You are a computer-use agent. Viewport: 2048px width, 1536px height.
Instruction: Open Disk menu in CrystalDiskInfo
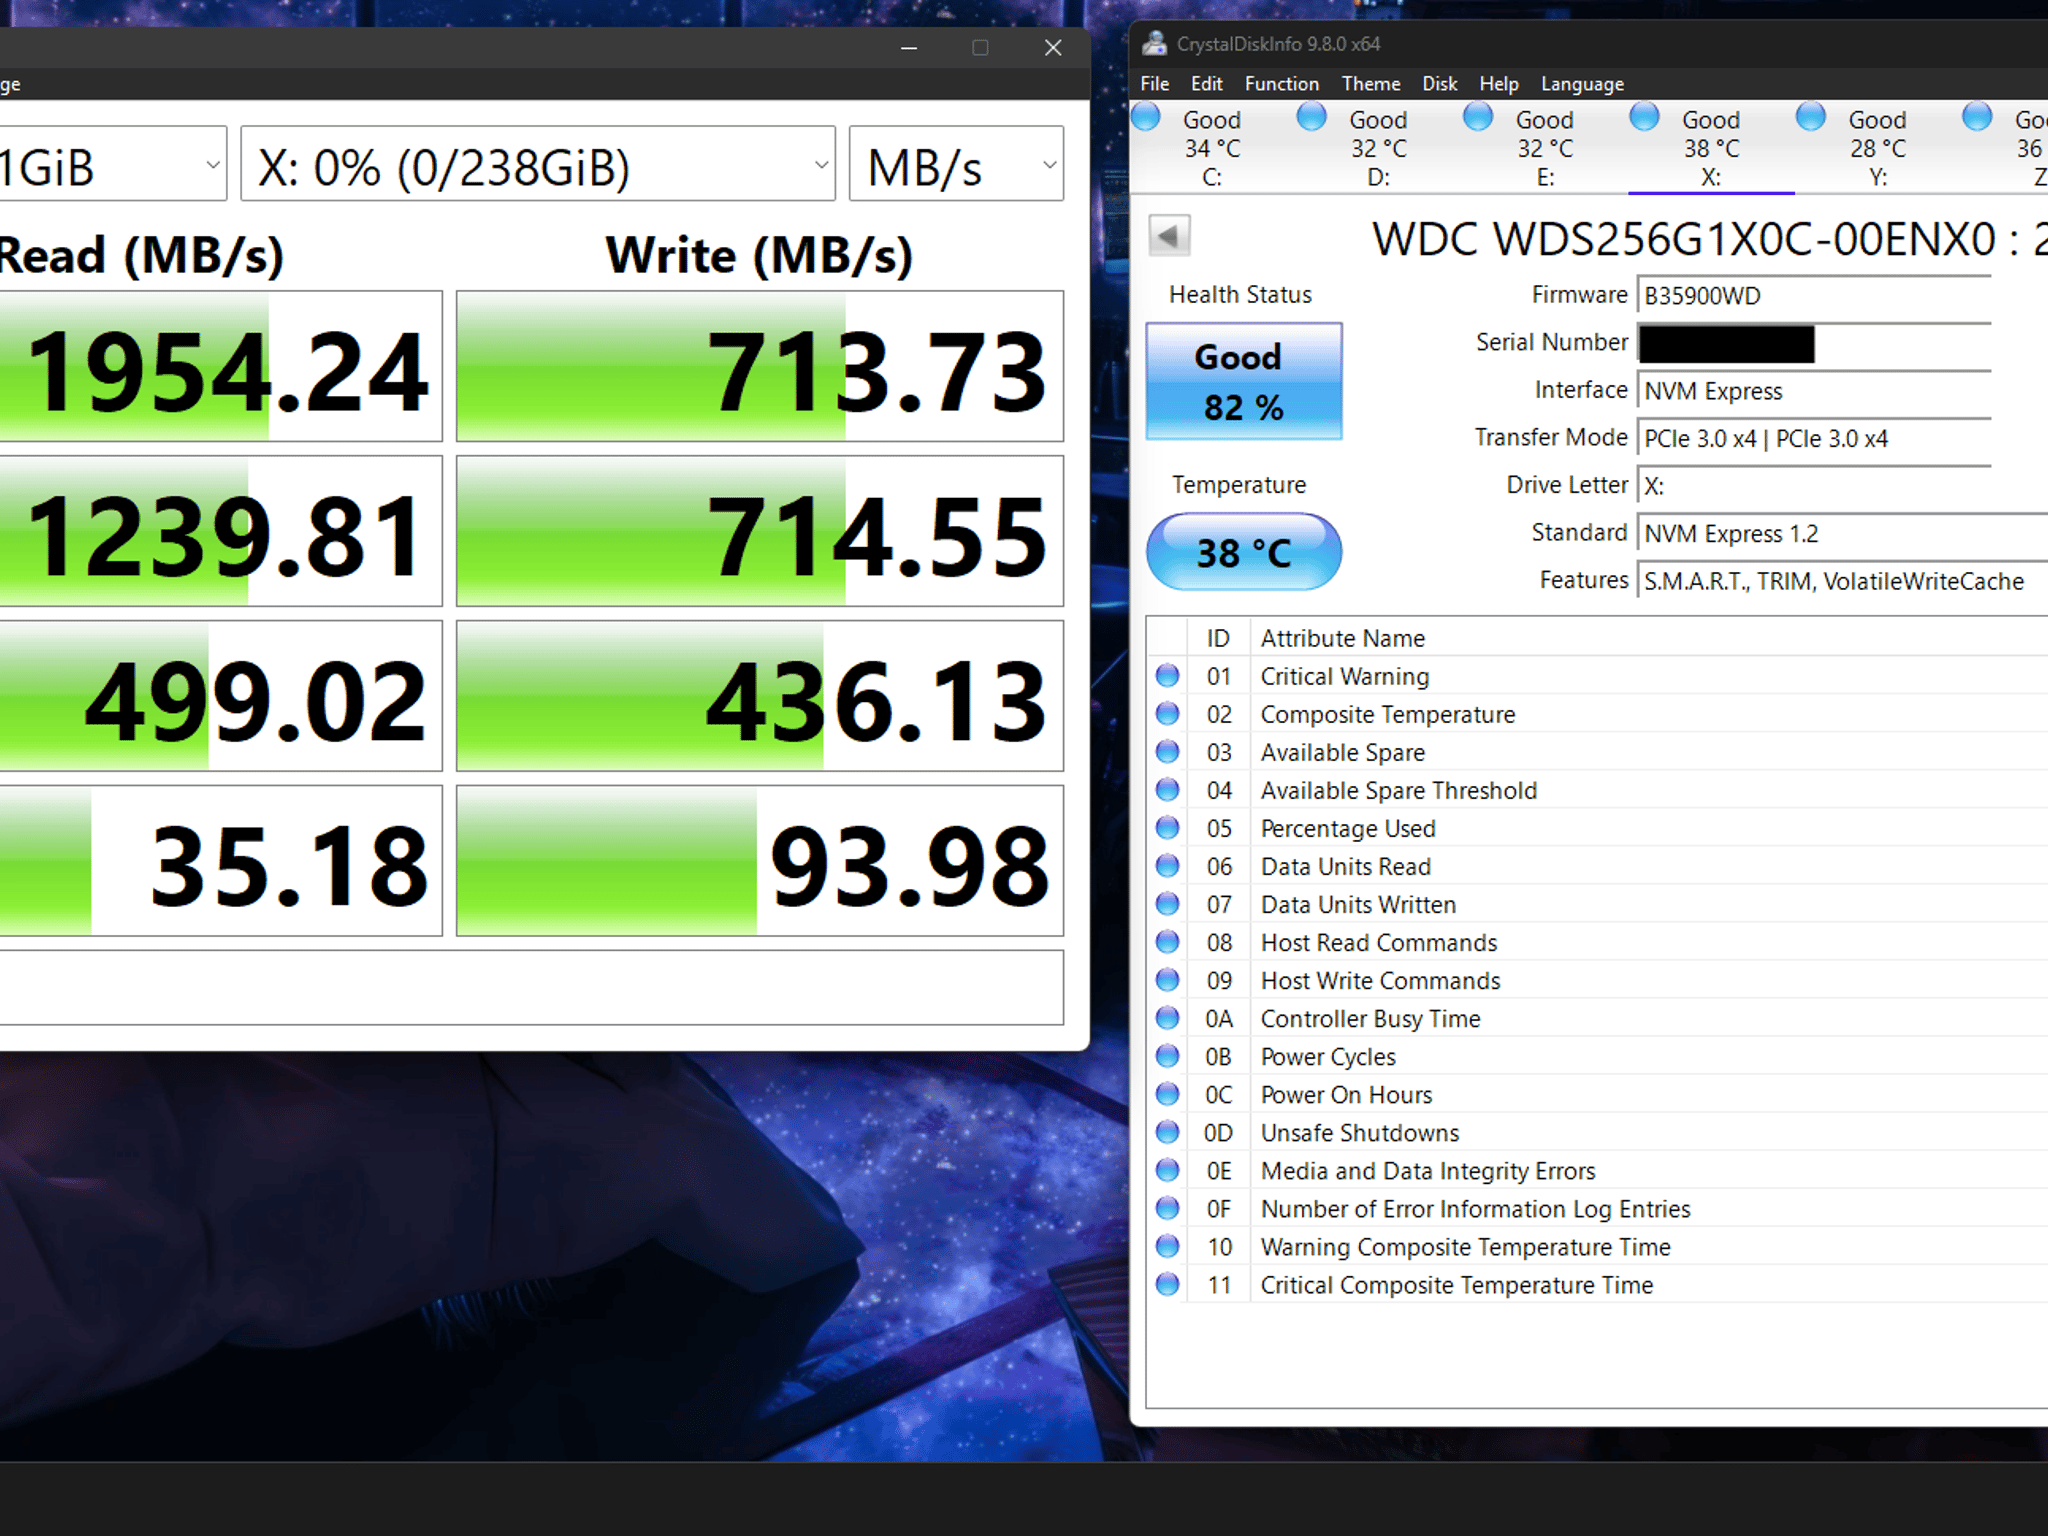[x=1440, y=84]
